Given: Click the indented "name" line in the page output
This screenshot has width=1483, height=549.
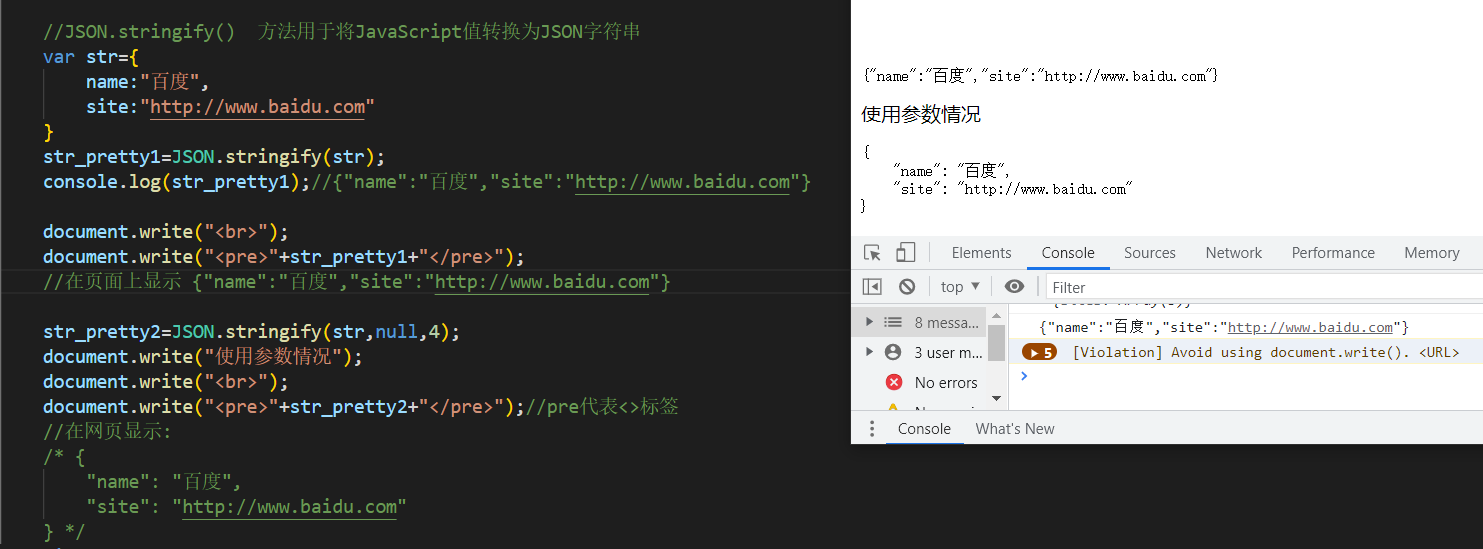Looking at the screenshot, I should [952, 171].
